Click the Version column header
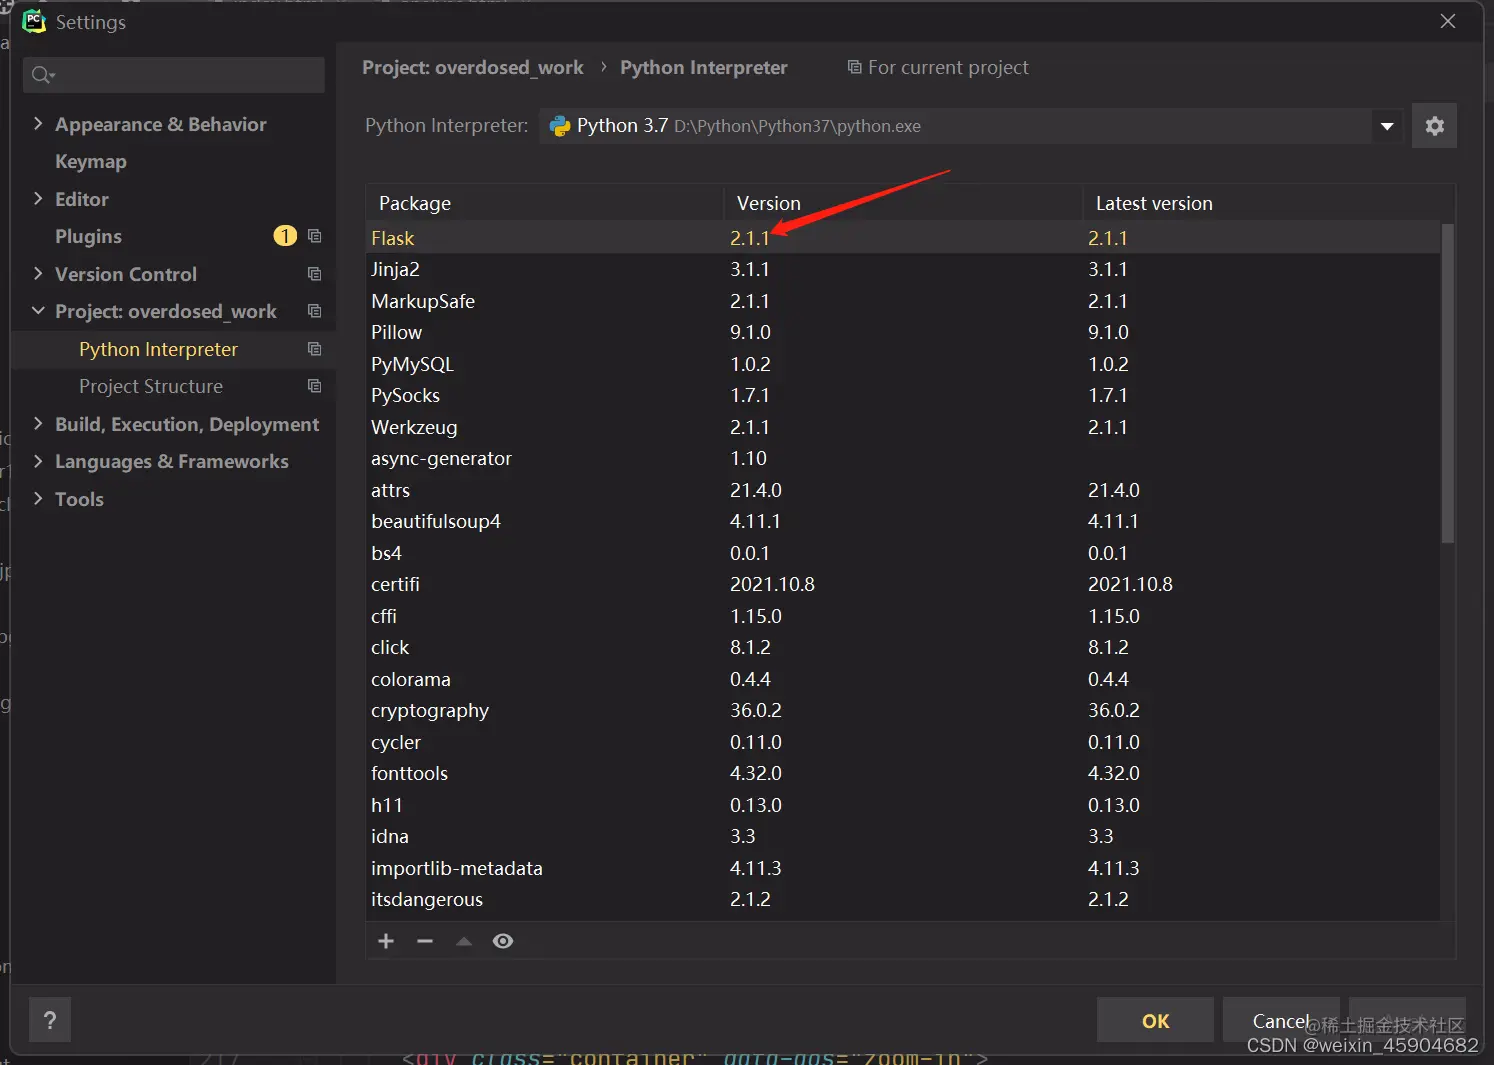The height and width of the screenshot is (1065, 1494). click(903, 203)
